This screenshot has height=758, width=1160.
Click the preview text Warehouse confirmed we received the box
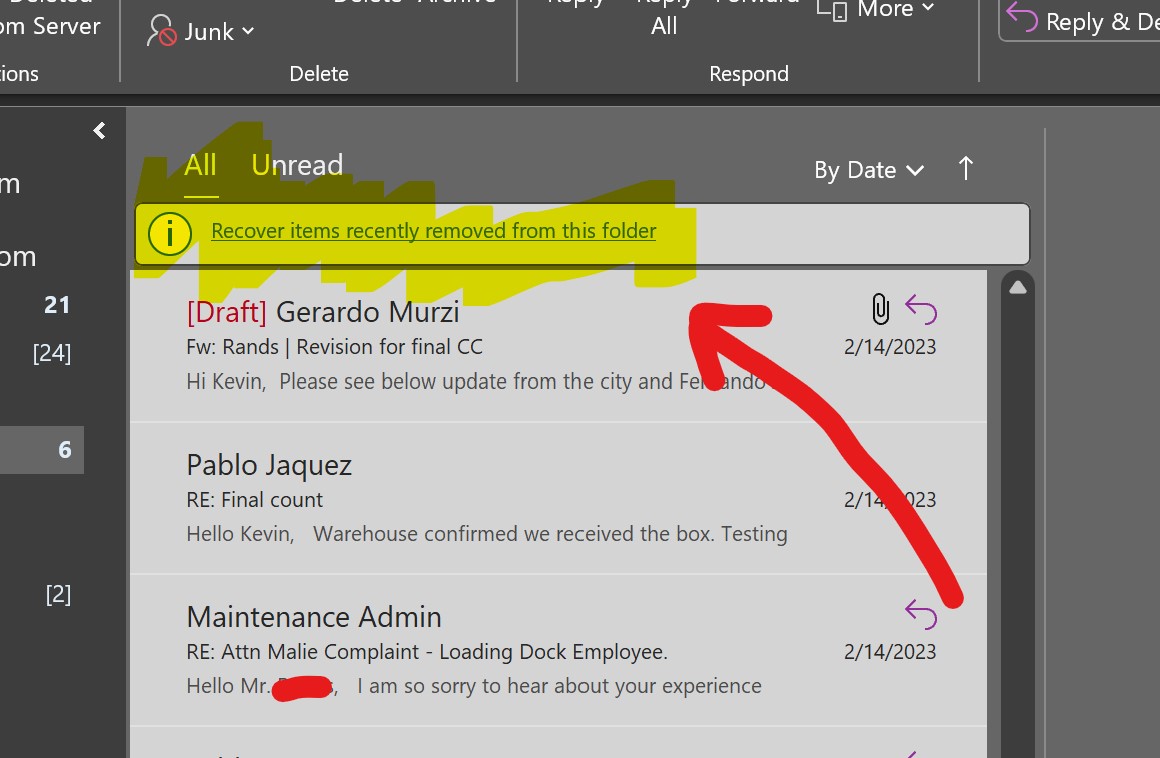click(514, 534)
